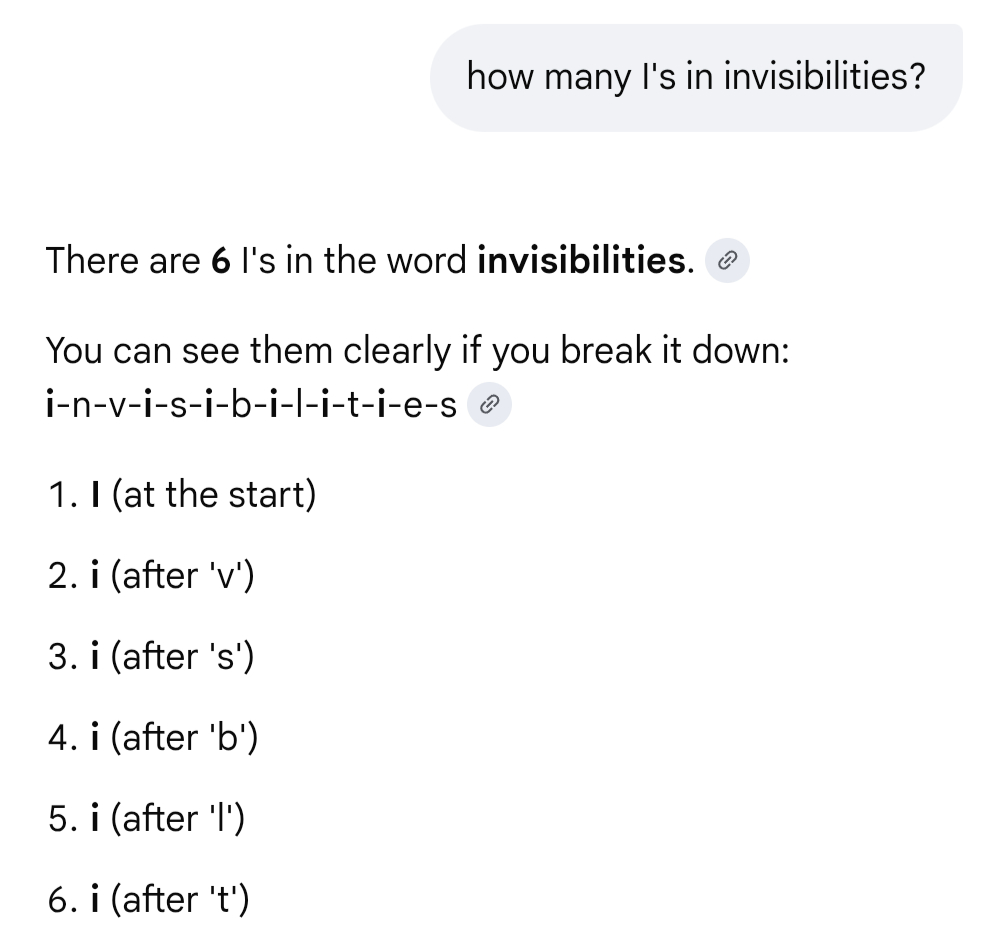The height and width of the screenshot is (942, 1008).
Task: Click the bold word "invisibilities" in the answer
Action: pos(581,261)
